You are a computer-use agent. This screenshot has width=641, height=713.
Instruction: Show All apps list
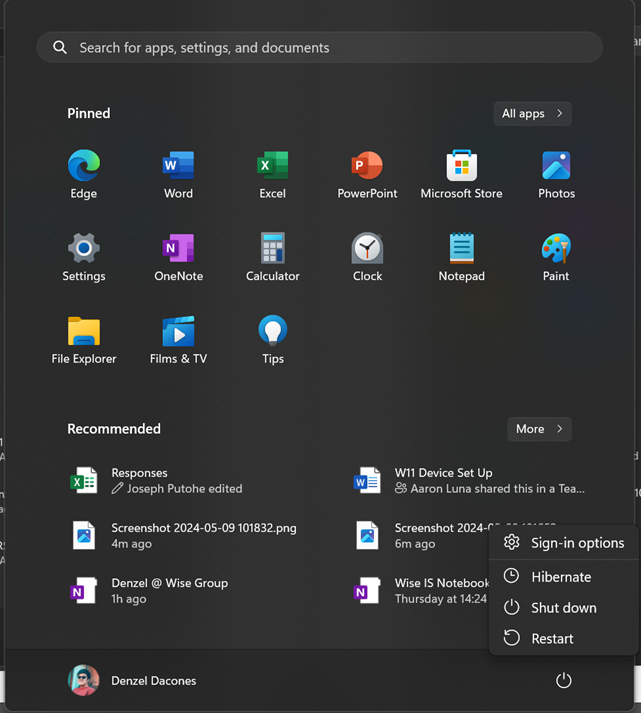(x=532, y=113)
